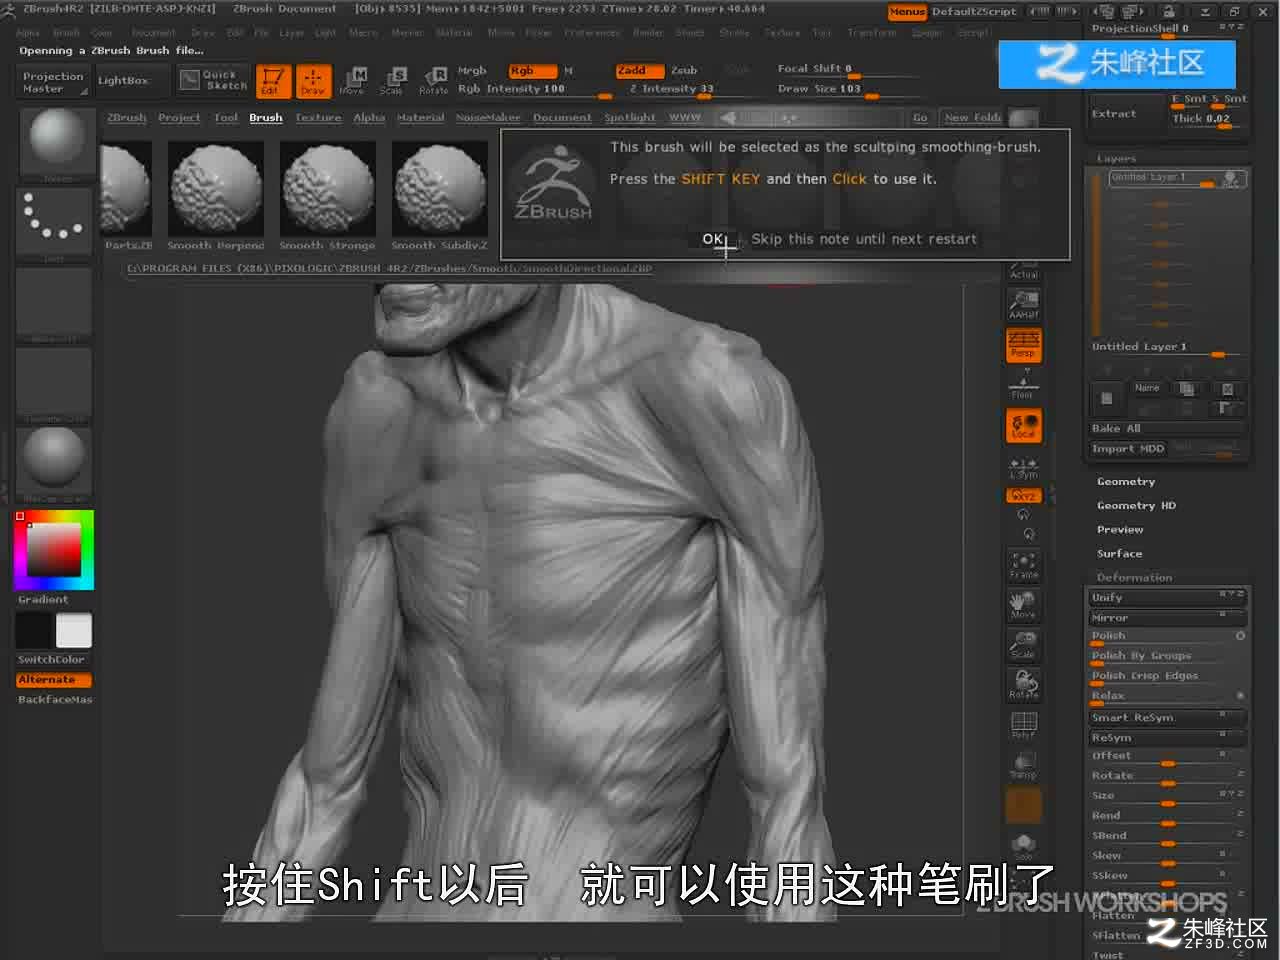Screen dimensions: 1280x960
Task: Expand the Surface subpalette
Action: pyautogui.click(x=1119, y=554)
